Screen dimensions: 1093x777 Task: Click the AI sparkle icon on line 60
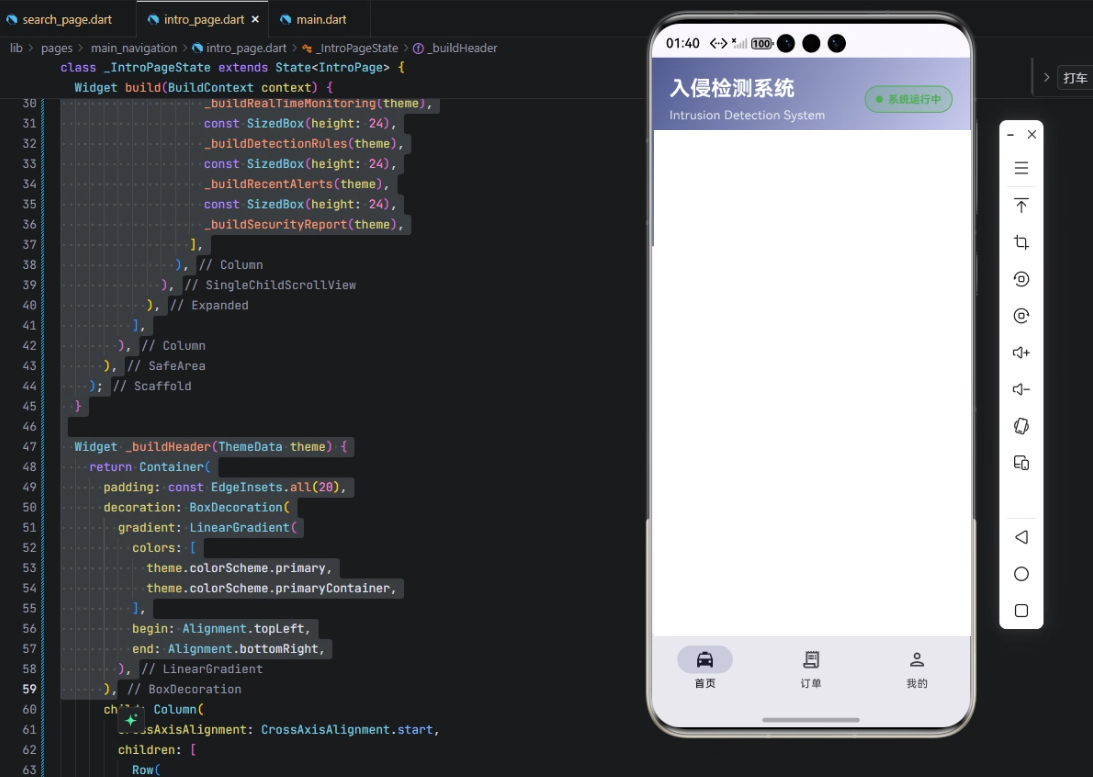point(130,721)
